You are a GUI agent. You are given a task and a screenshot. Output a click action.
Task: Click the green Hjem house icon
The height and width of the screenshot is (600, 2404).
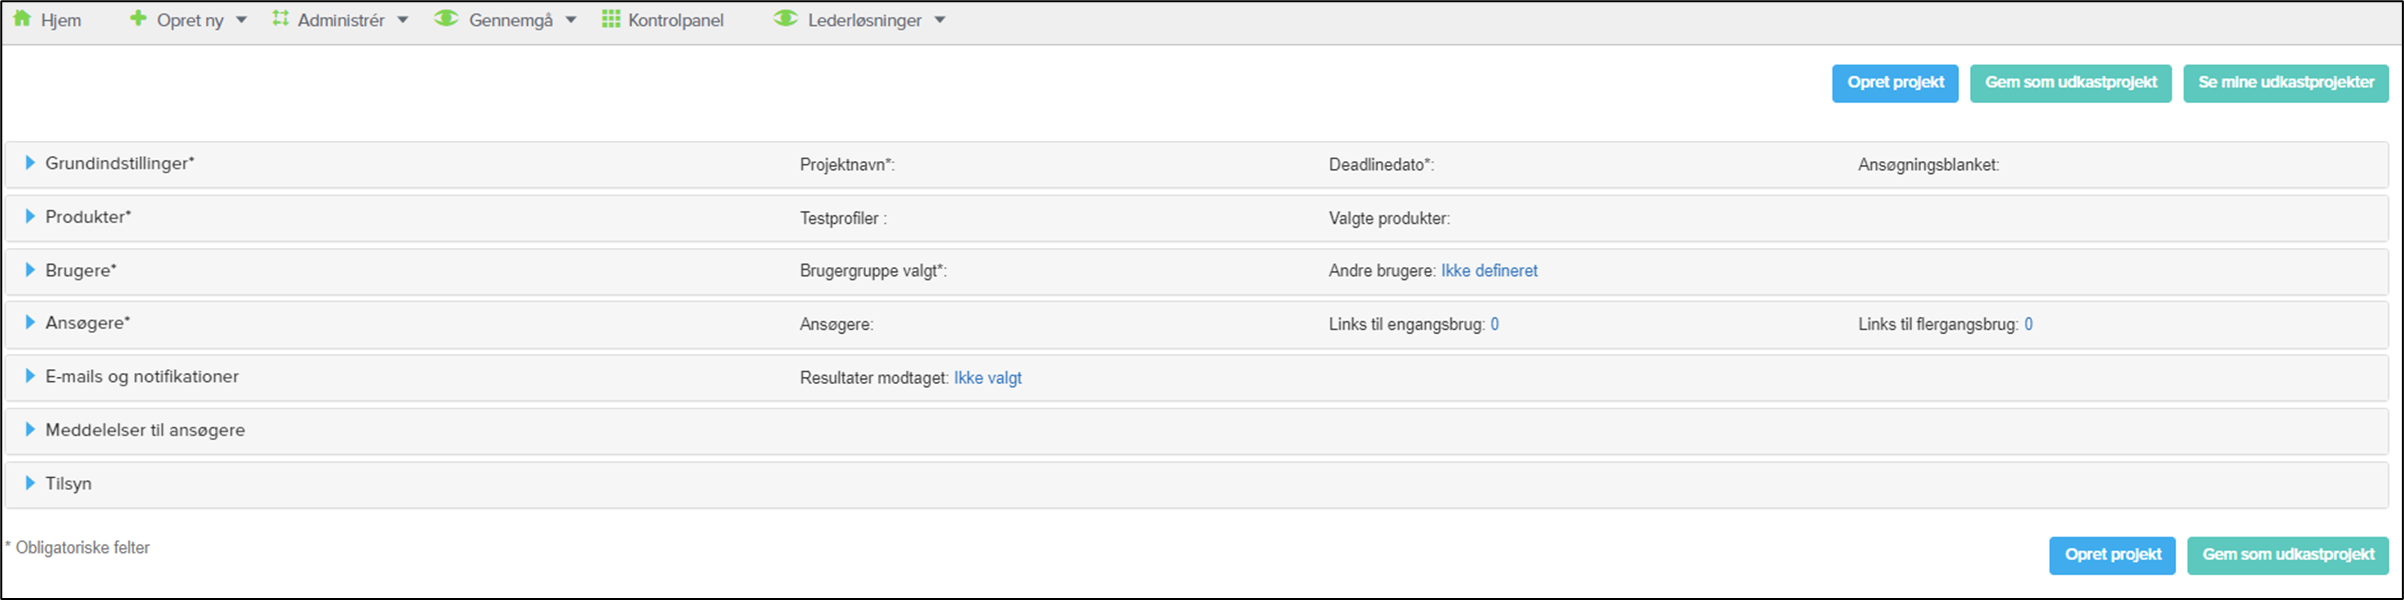22,19
